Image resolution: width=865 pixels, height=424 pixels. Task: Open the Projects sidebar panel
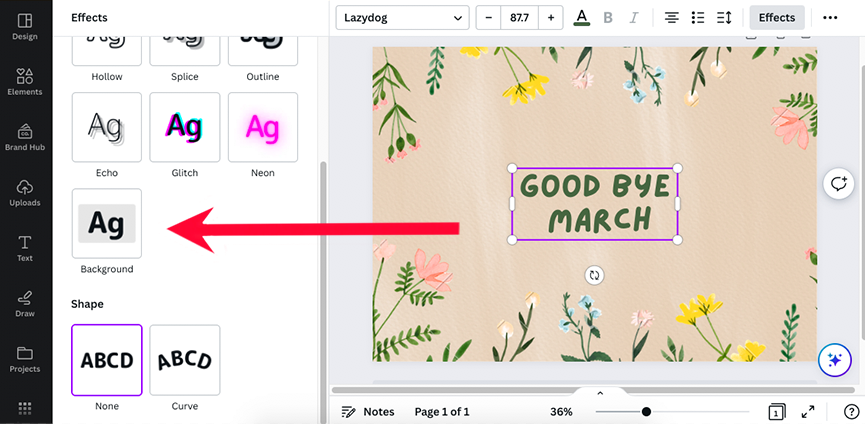(x=25, y=359)
